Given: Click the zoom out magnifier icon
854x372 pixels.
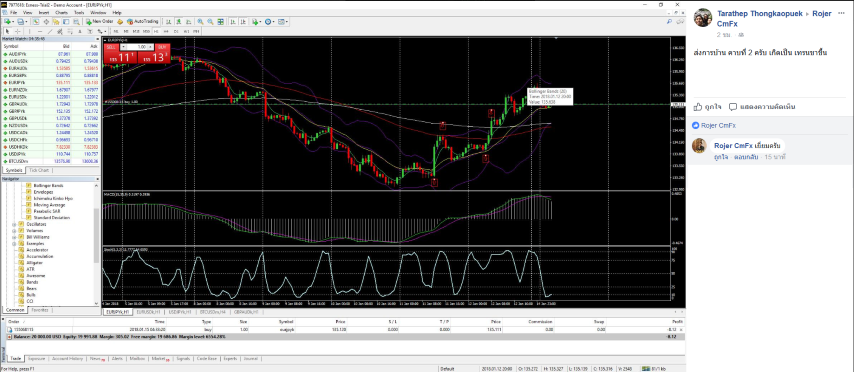Looking at the screenshot, I should (x=210, y=21).
